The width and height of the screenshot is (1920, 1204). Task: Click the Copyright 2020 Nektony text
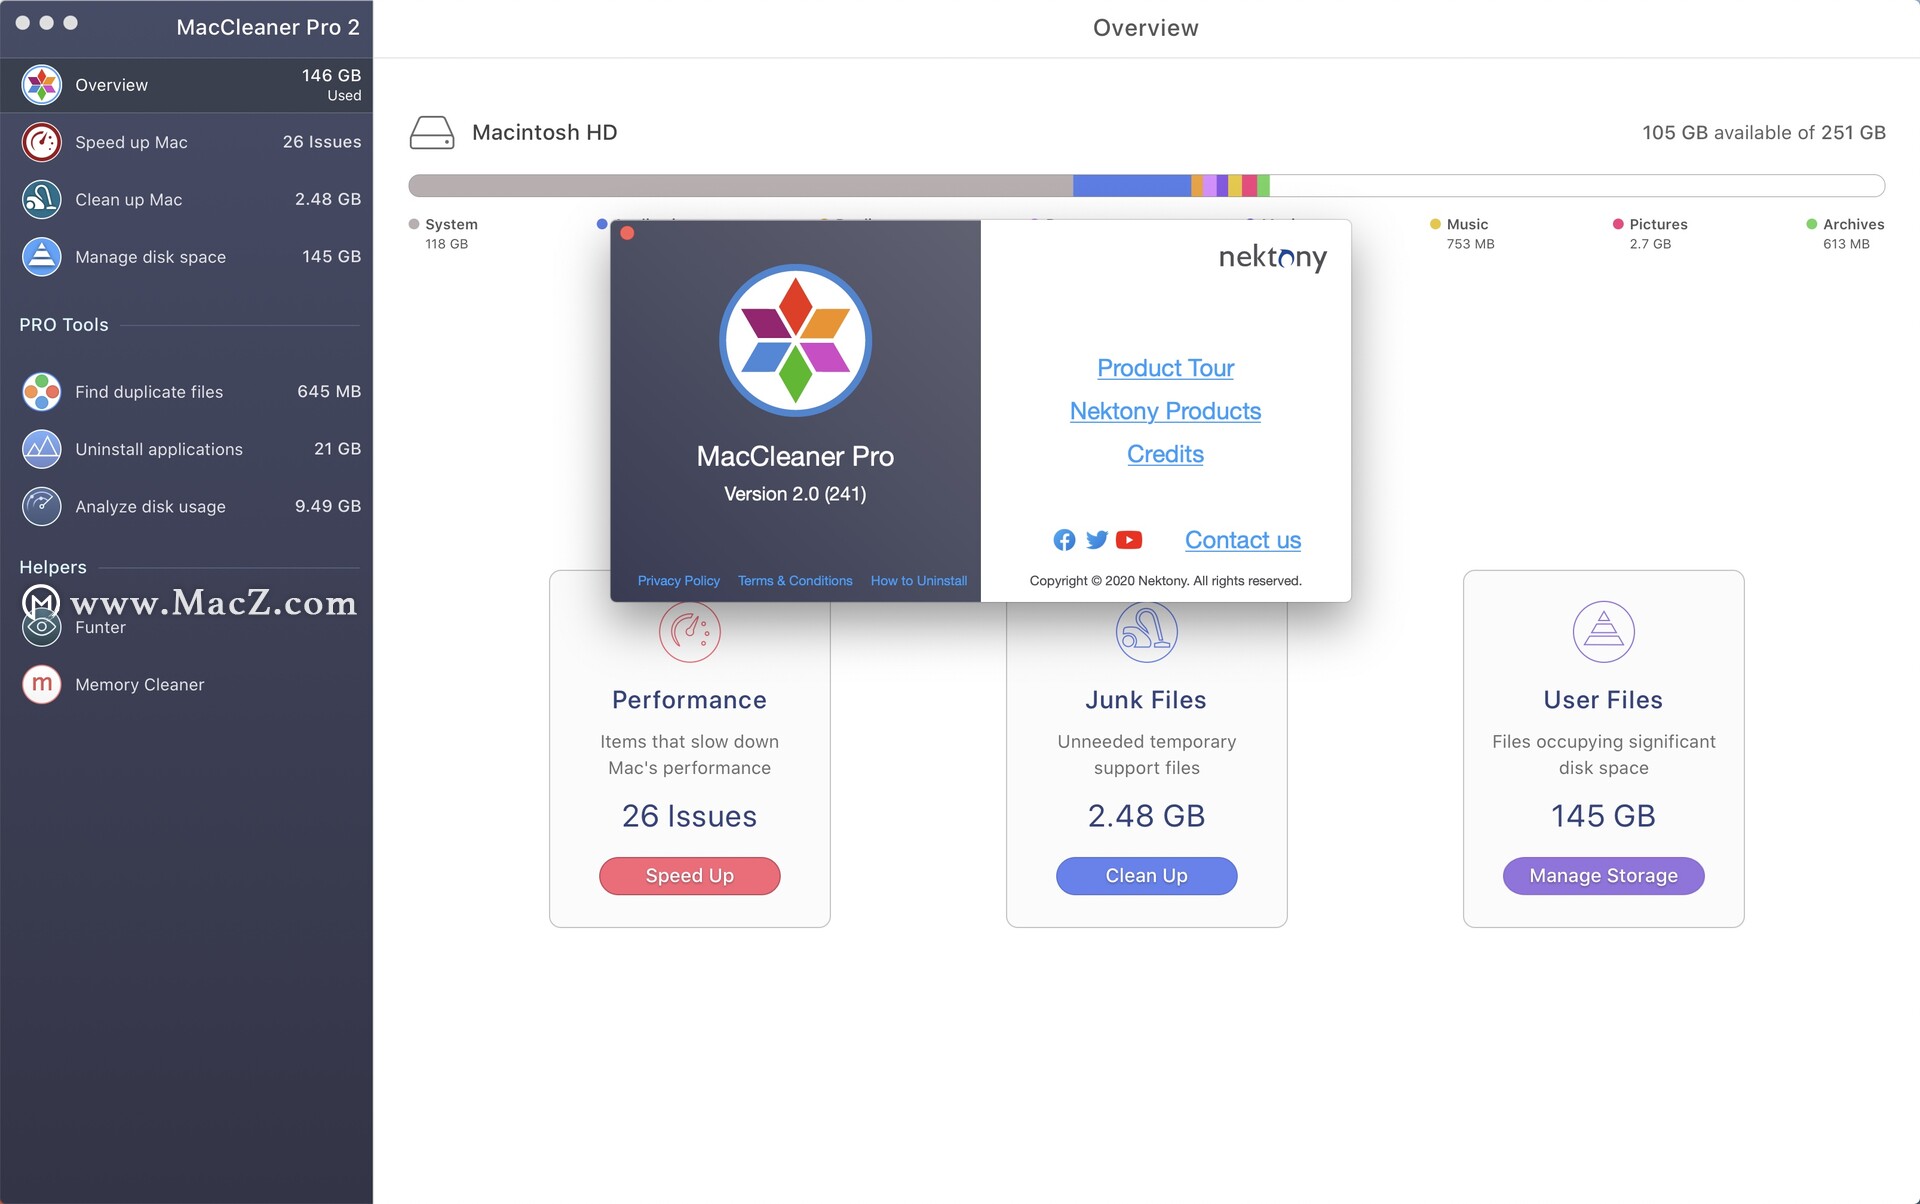(x=1165, y=581)
